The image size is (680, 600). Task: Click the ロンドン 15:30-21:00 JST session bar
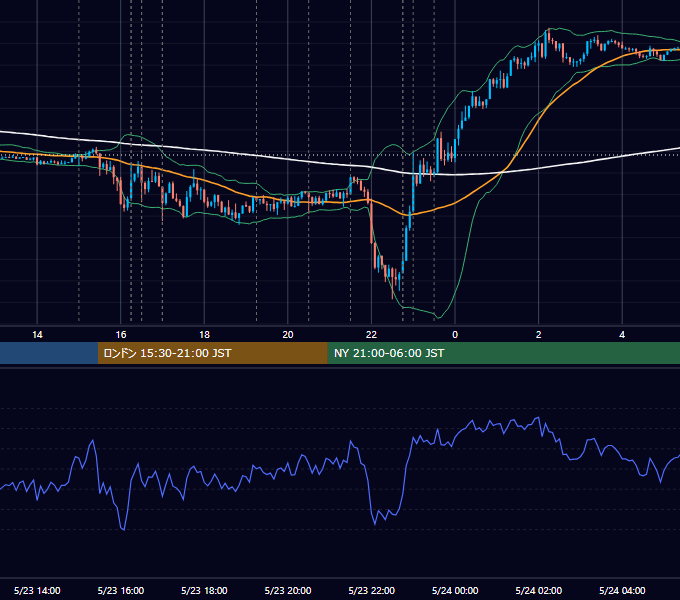tap(212, 353)
